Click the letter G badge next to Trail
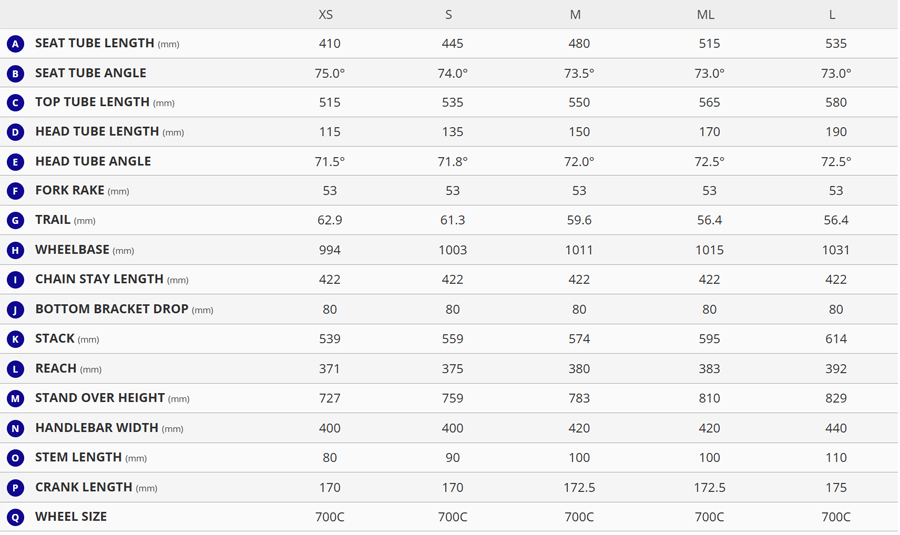This screenshot has height=535, width=900. point(15,221)
